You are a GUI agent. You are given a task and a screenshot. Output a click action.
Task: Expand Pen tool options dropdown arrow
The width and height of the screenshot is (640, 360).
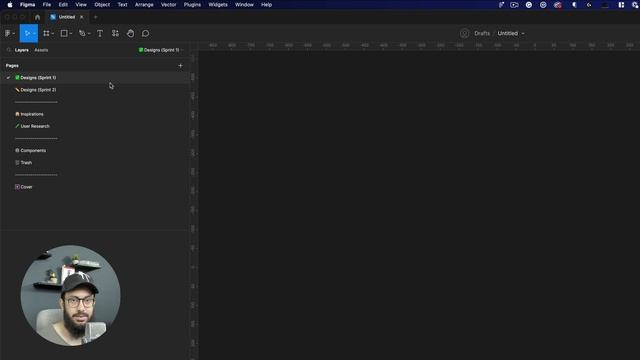(x=89, y=33)
